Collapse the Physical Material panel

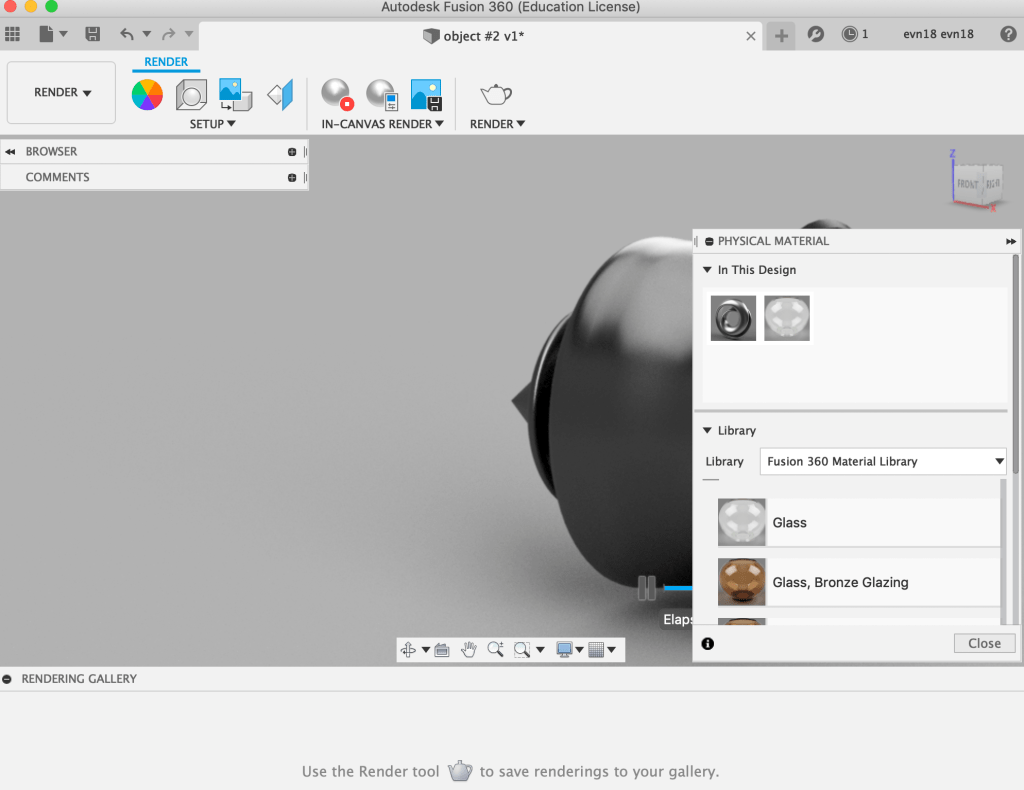[708, 241]
